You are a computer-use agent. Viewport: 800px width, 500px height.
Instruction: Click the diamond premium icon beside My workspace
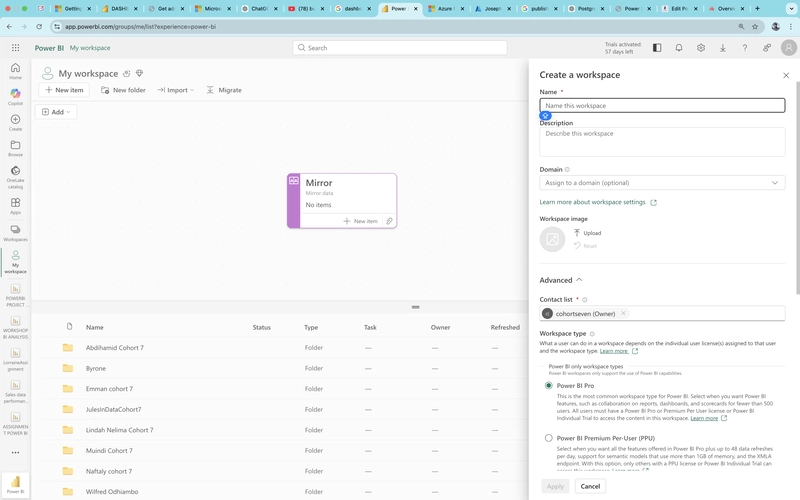139,73
